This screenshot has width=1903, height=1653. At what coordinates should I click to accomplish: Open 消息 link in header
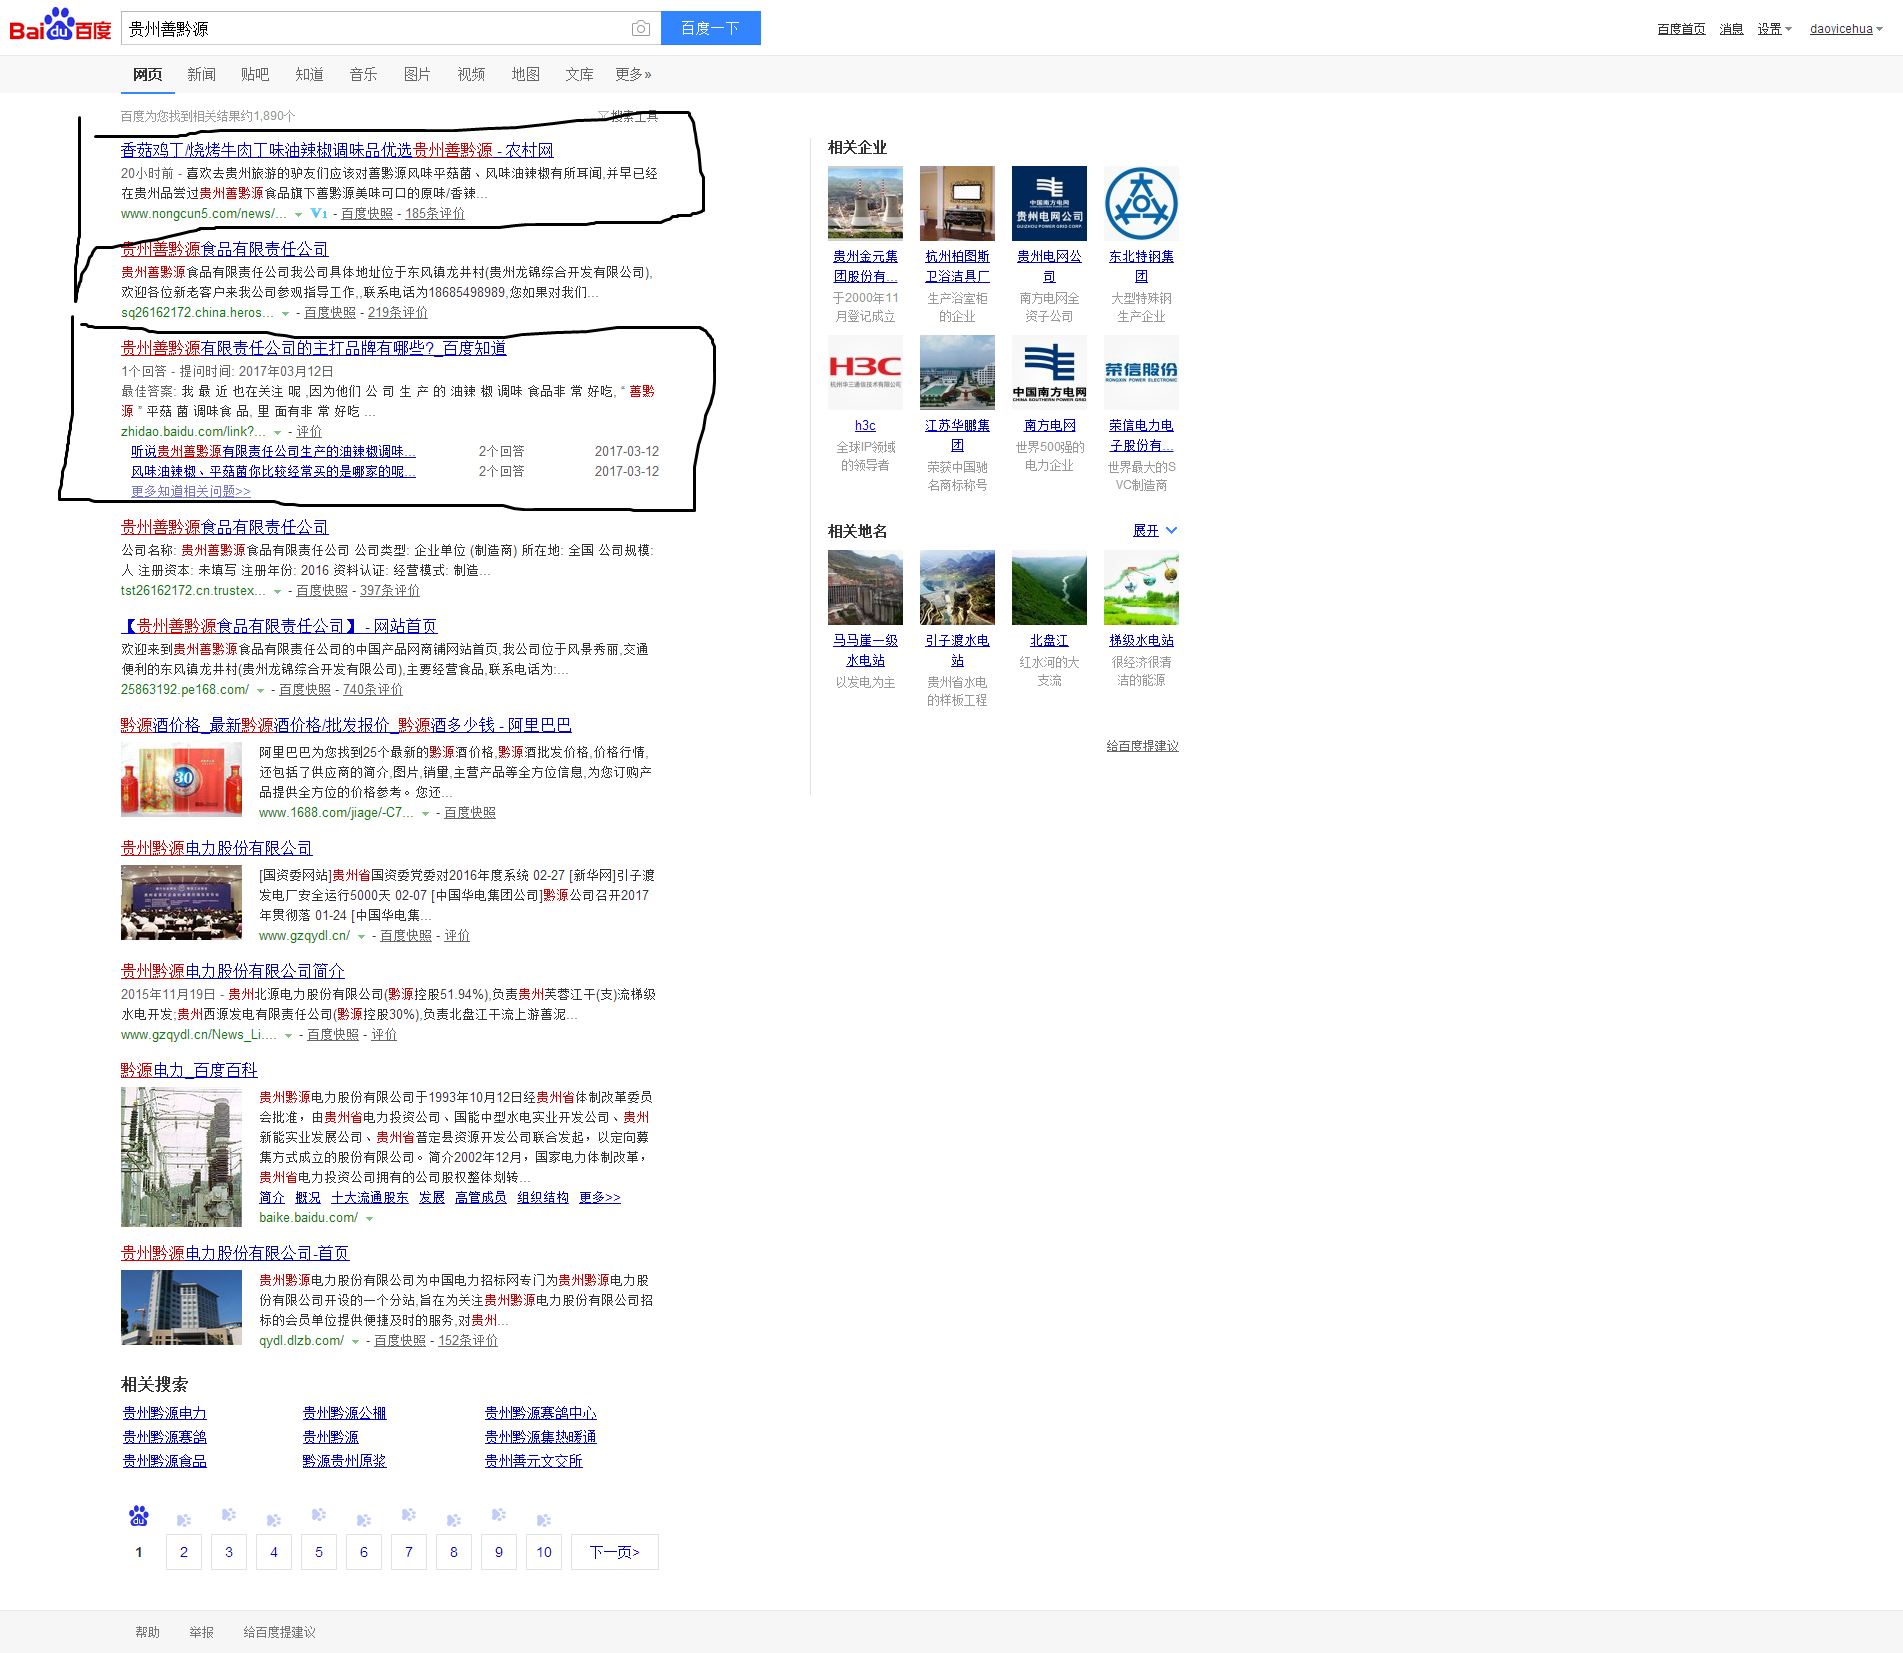pos(1731,29)
